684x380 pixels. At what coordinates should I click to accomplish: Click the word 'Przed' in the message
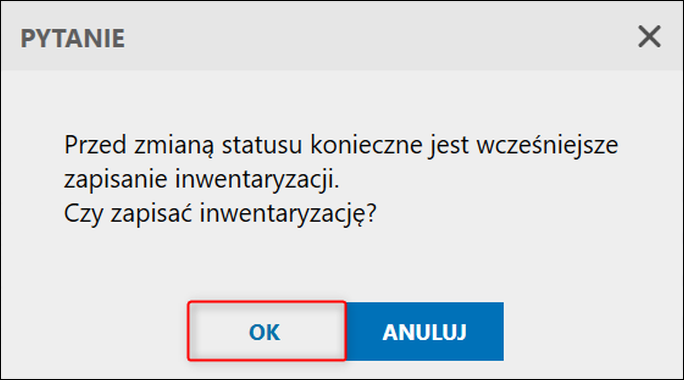[x=95, y=145]
